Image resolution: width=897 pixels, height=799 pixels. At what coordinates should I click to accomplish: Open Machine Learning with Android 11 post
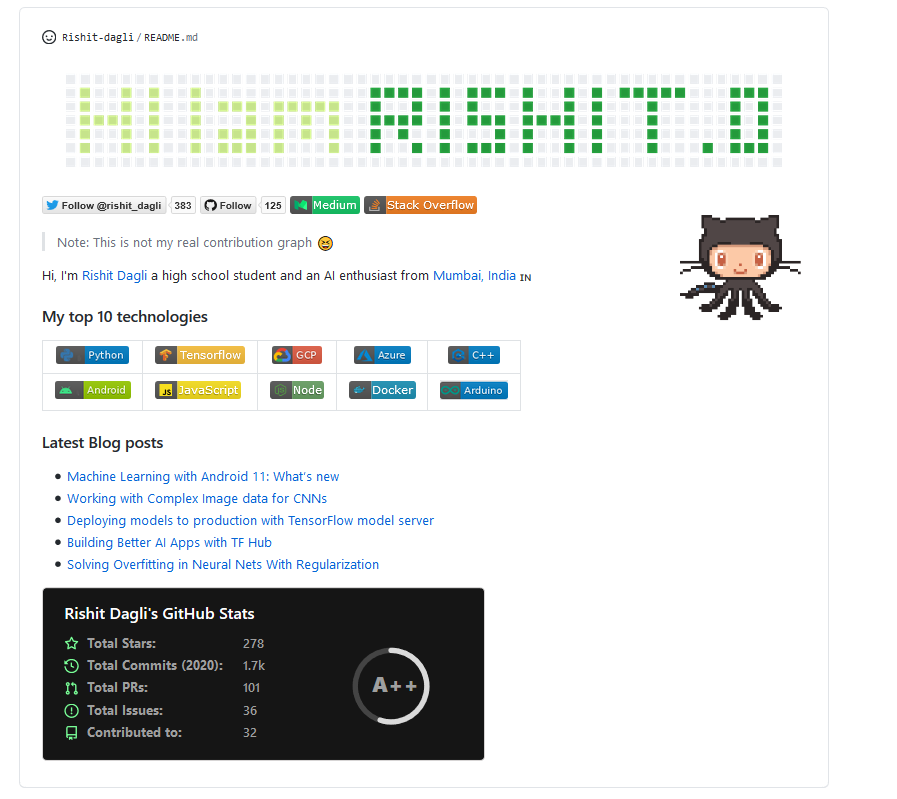203,477
